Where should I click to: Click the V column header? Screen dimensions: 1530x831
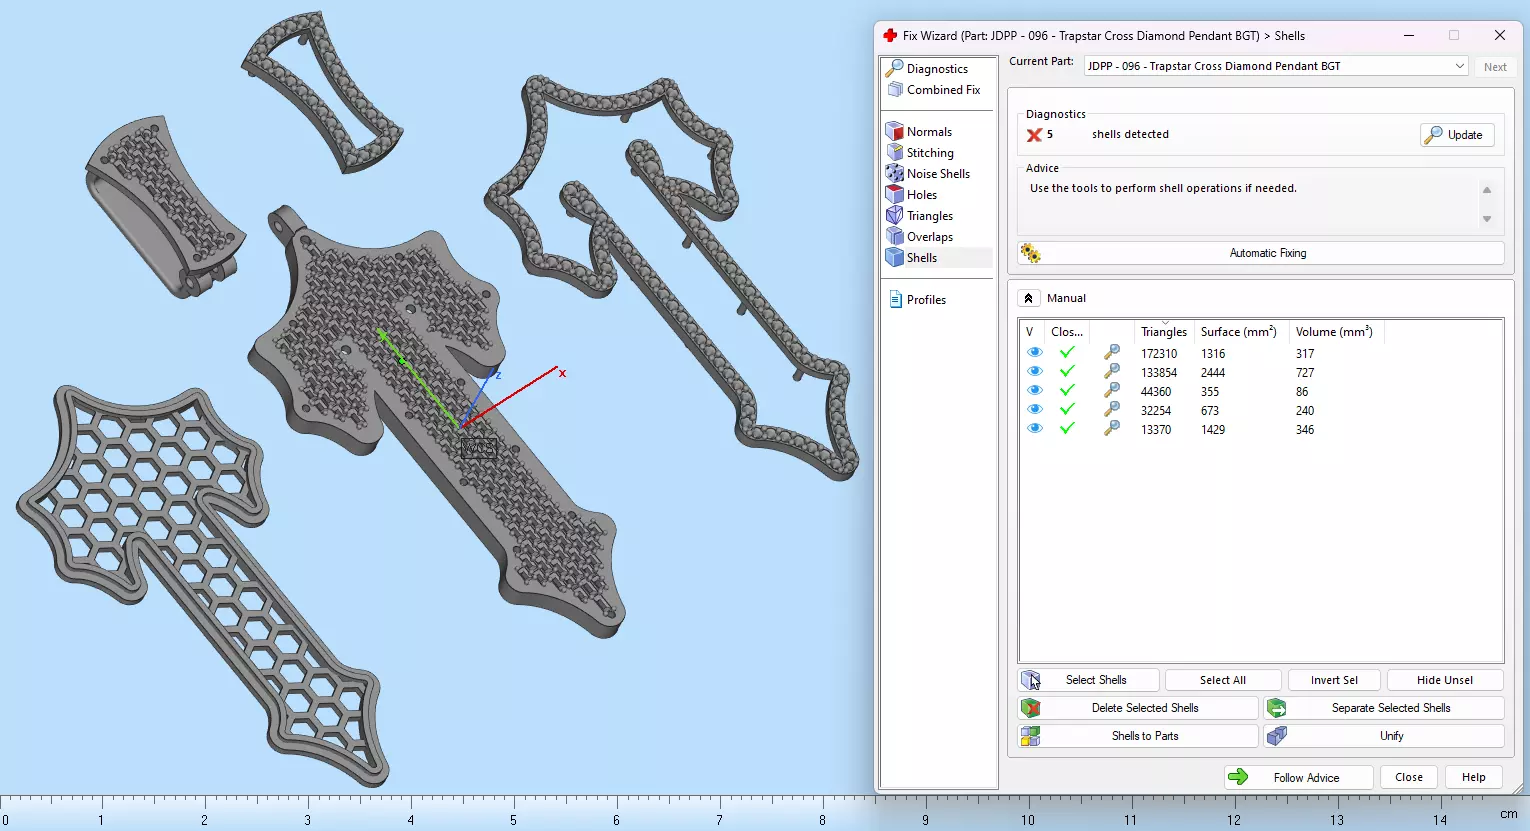pos(1030,332)
